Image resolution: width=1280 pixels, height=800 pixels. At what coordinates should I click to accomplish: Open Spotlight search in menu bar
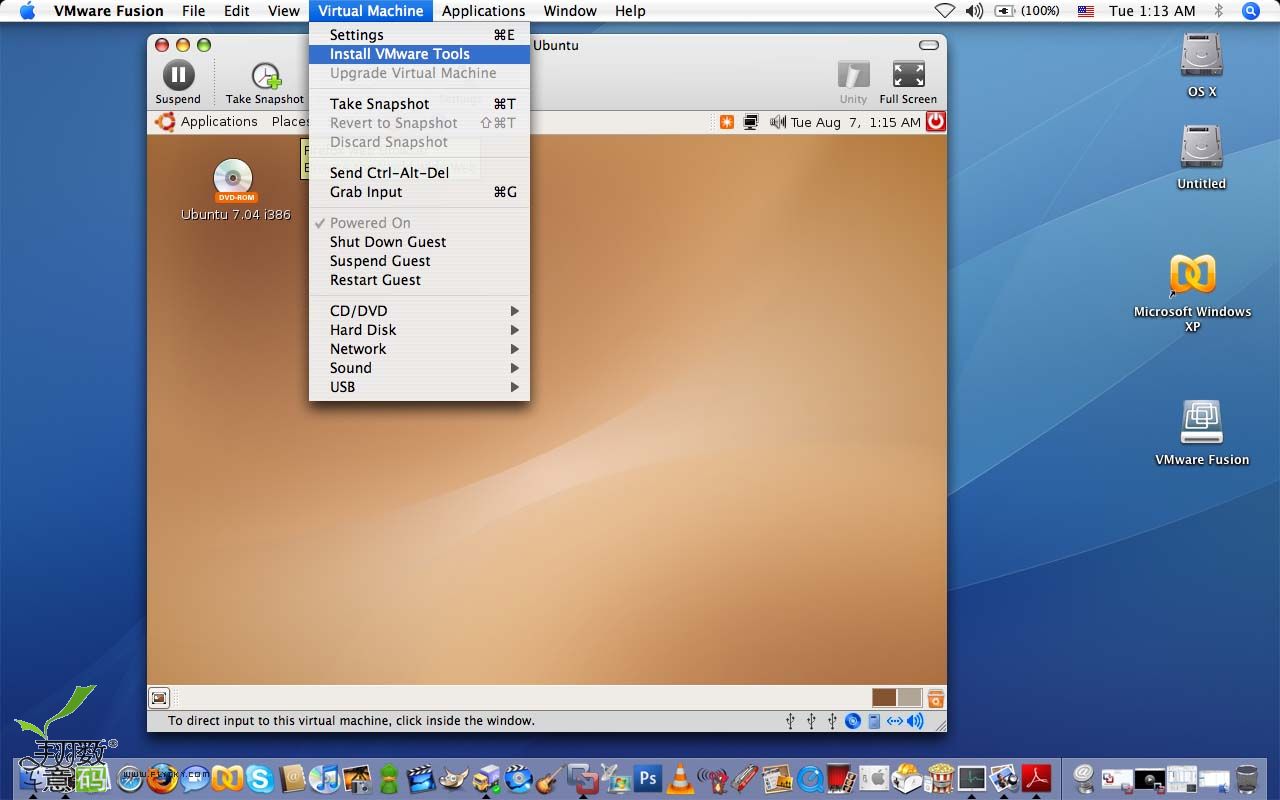tap(1250, 11)
